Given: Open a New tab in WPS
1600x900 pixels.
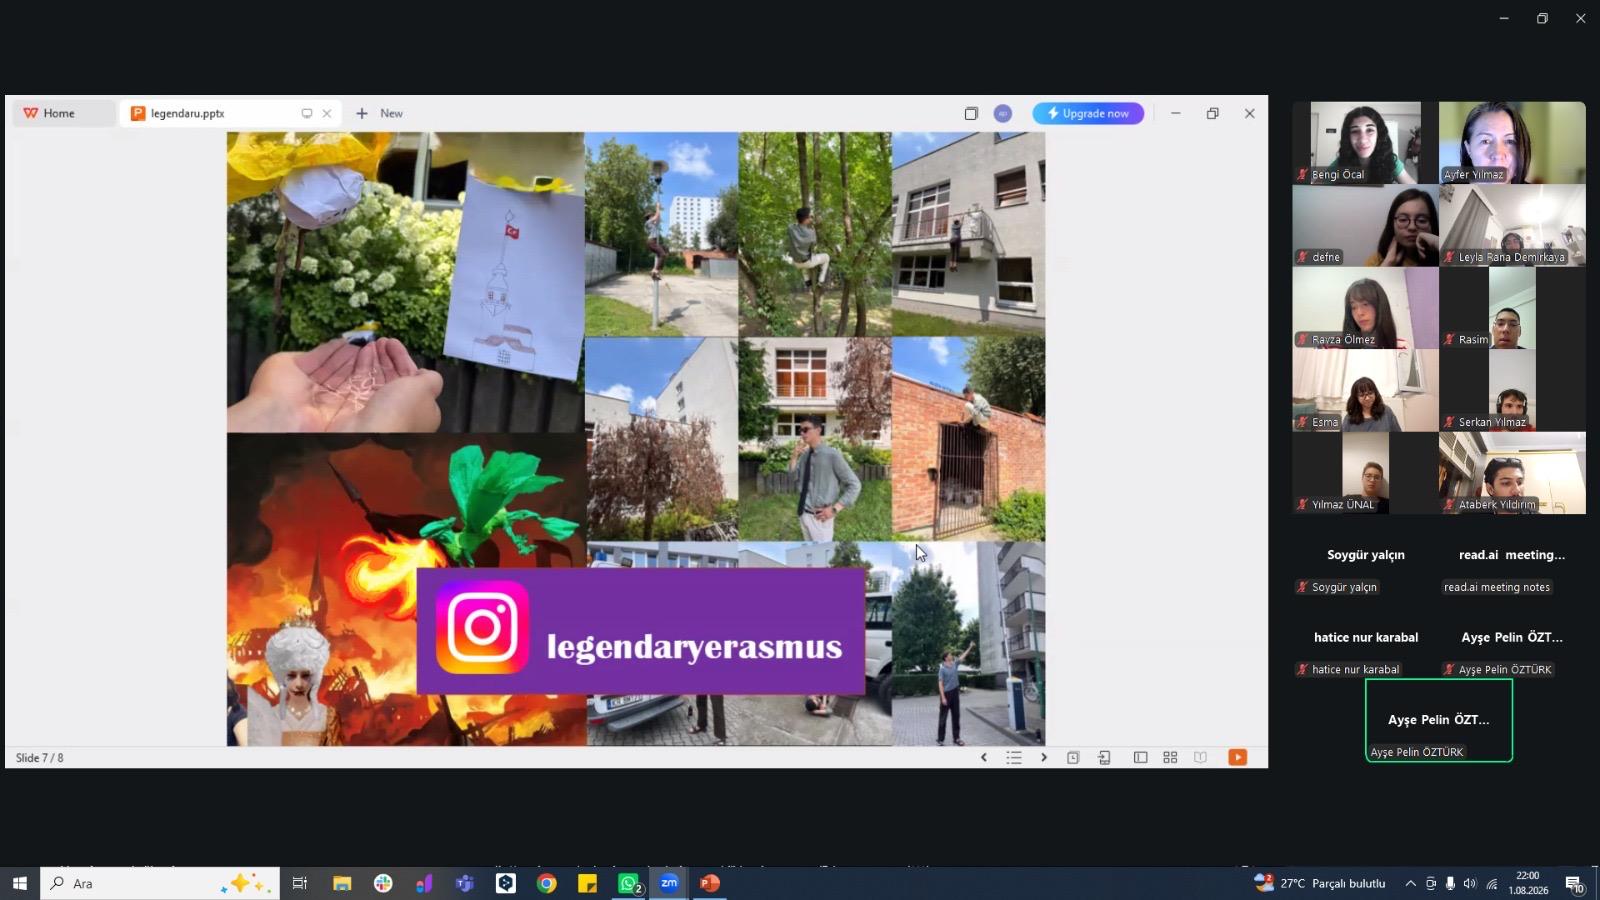Looking at the screenshot, I should [379, 113].
